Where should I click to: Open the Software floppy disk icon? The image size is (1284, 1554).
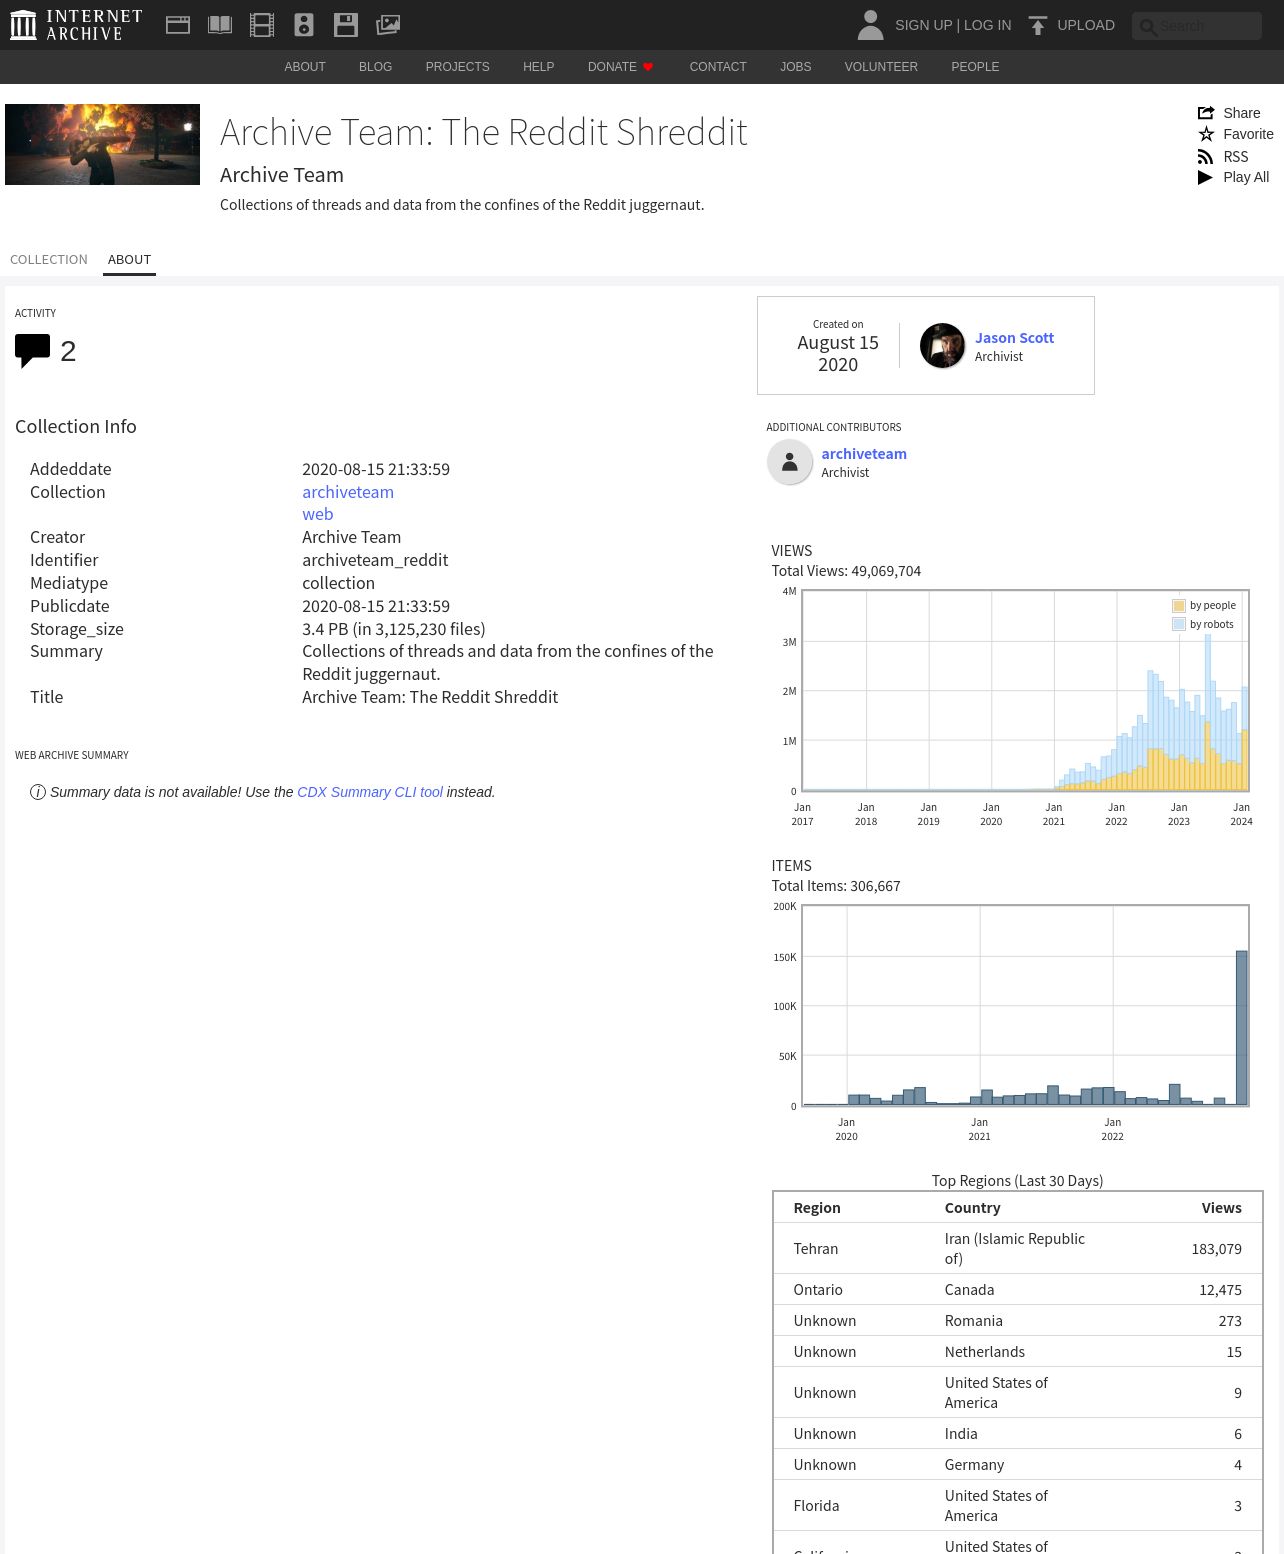pyautogui.click(x=346, y=25)
